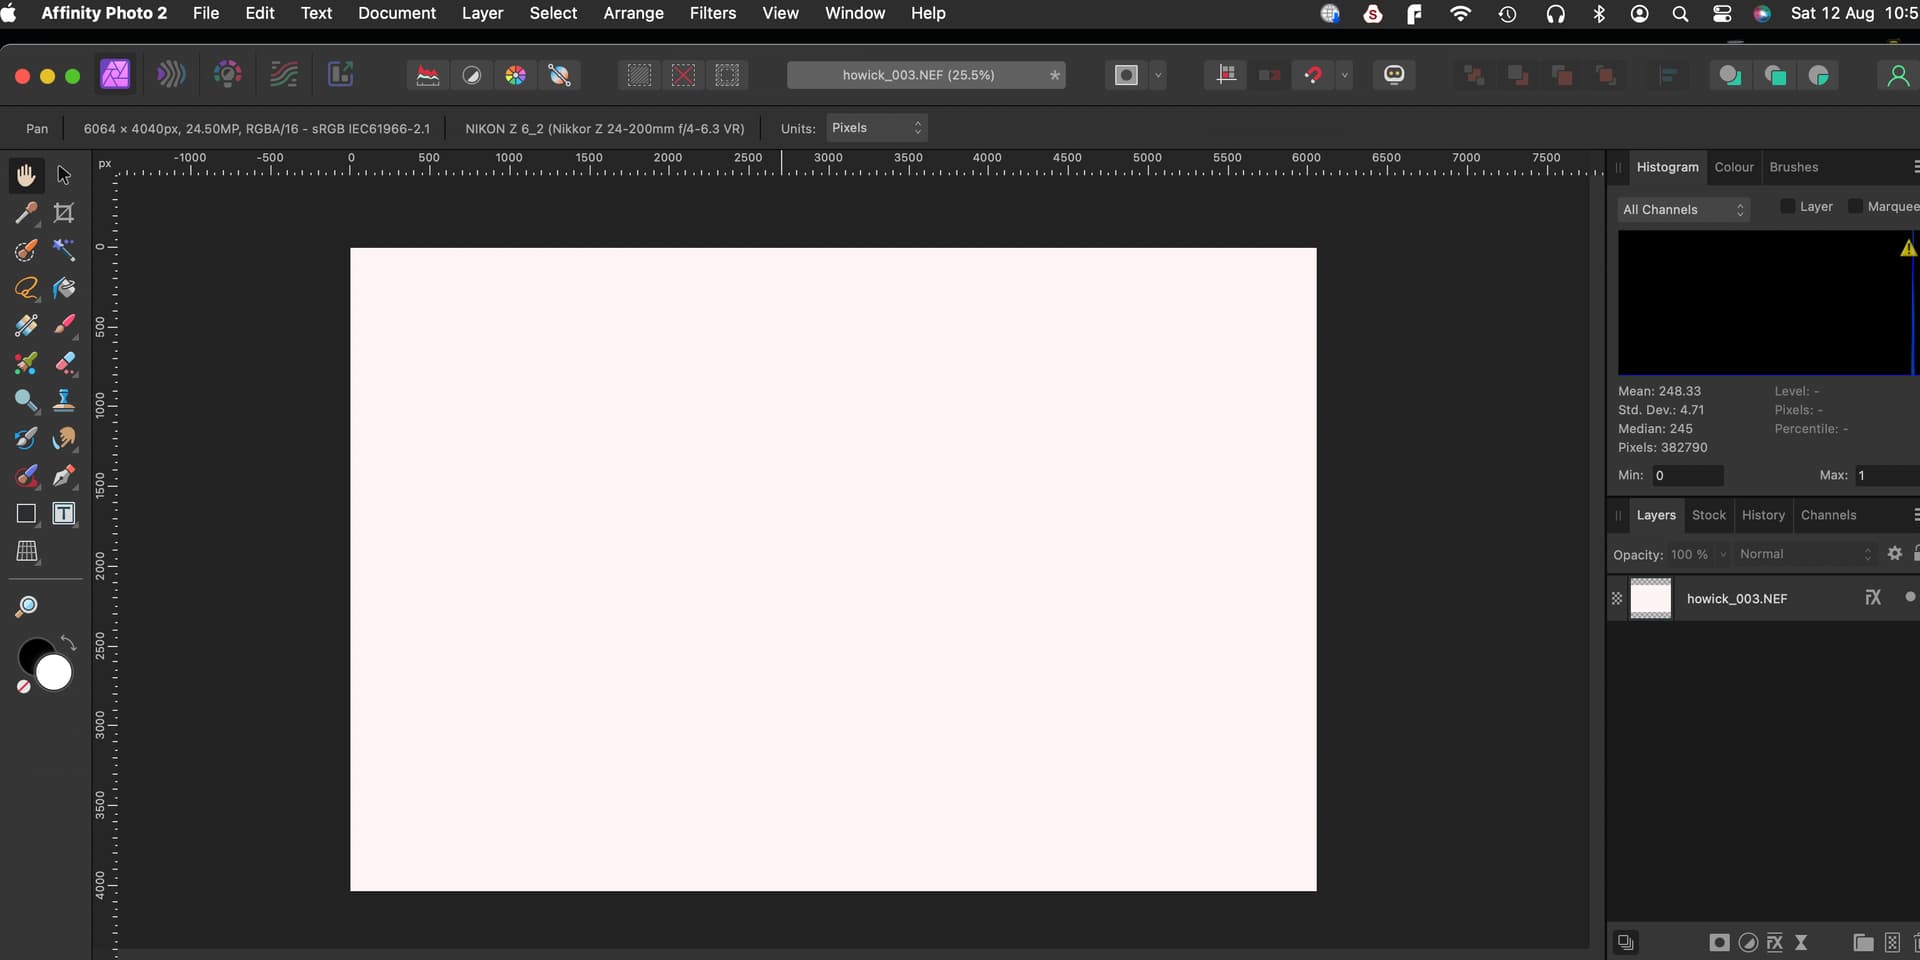This screenshot has width=1920, height=960.
Task: Enable the Layer checkbox in Histogram
Action: point(1787,207)
